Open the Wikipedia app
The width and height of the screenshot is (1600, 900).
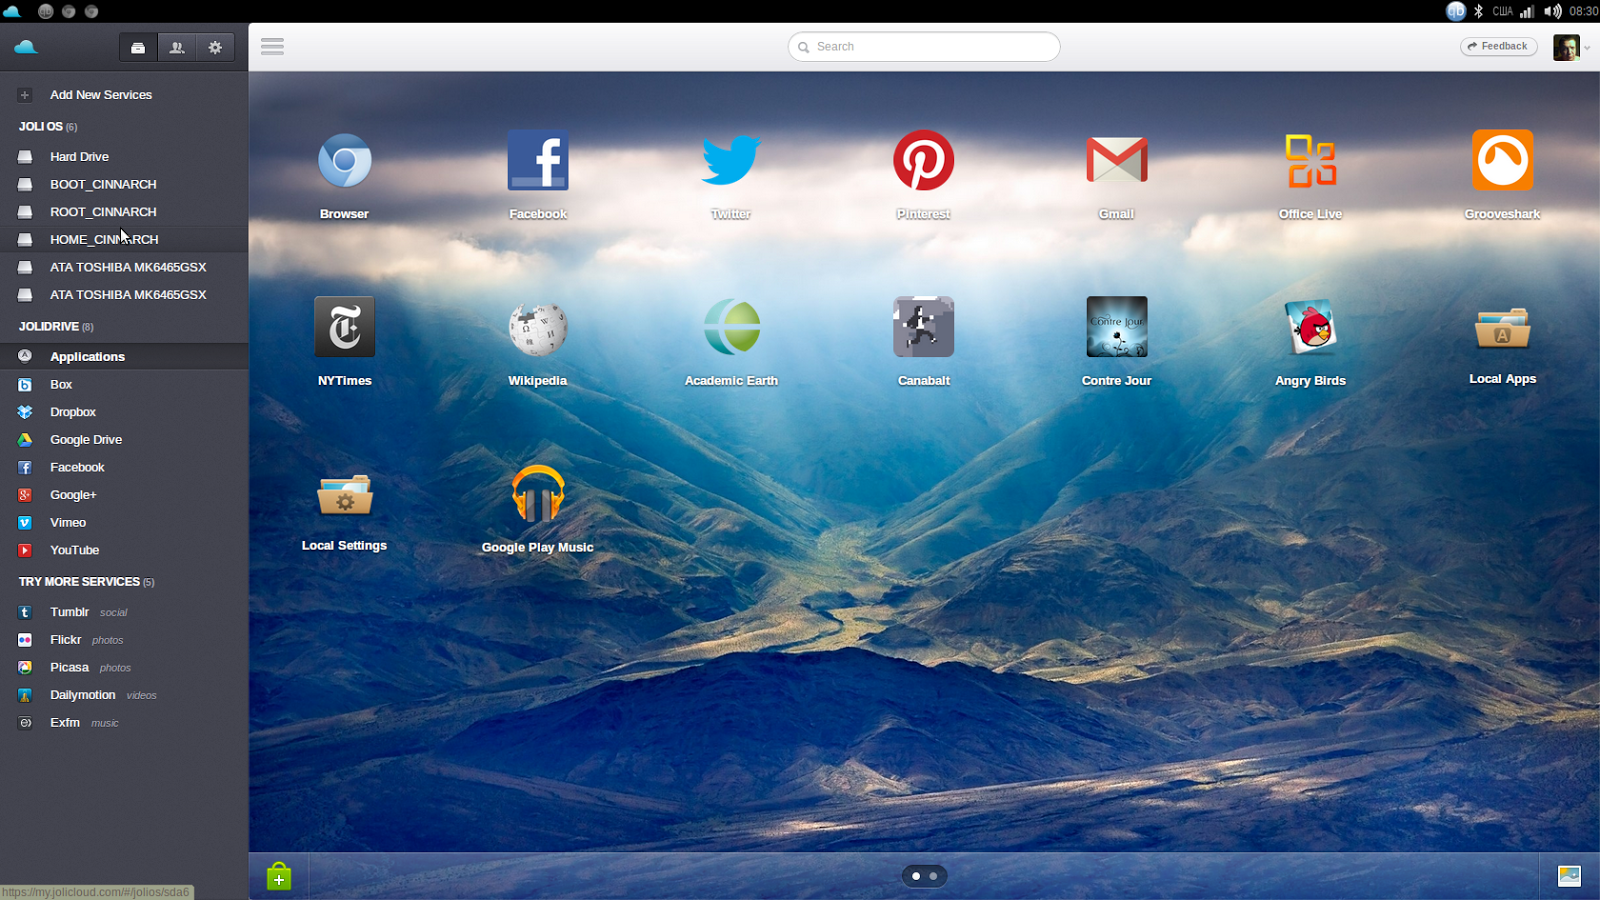tap(538, 327)
